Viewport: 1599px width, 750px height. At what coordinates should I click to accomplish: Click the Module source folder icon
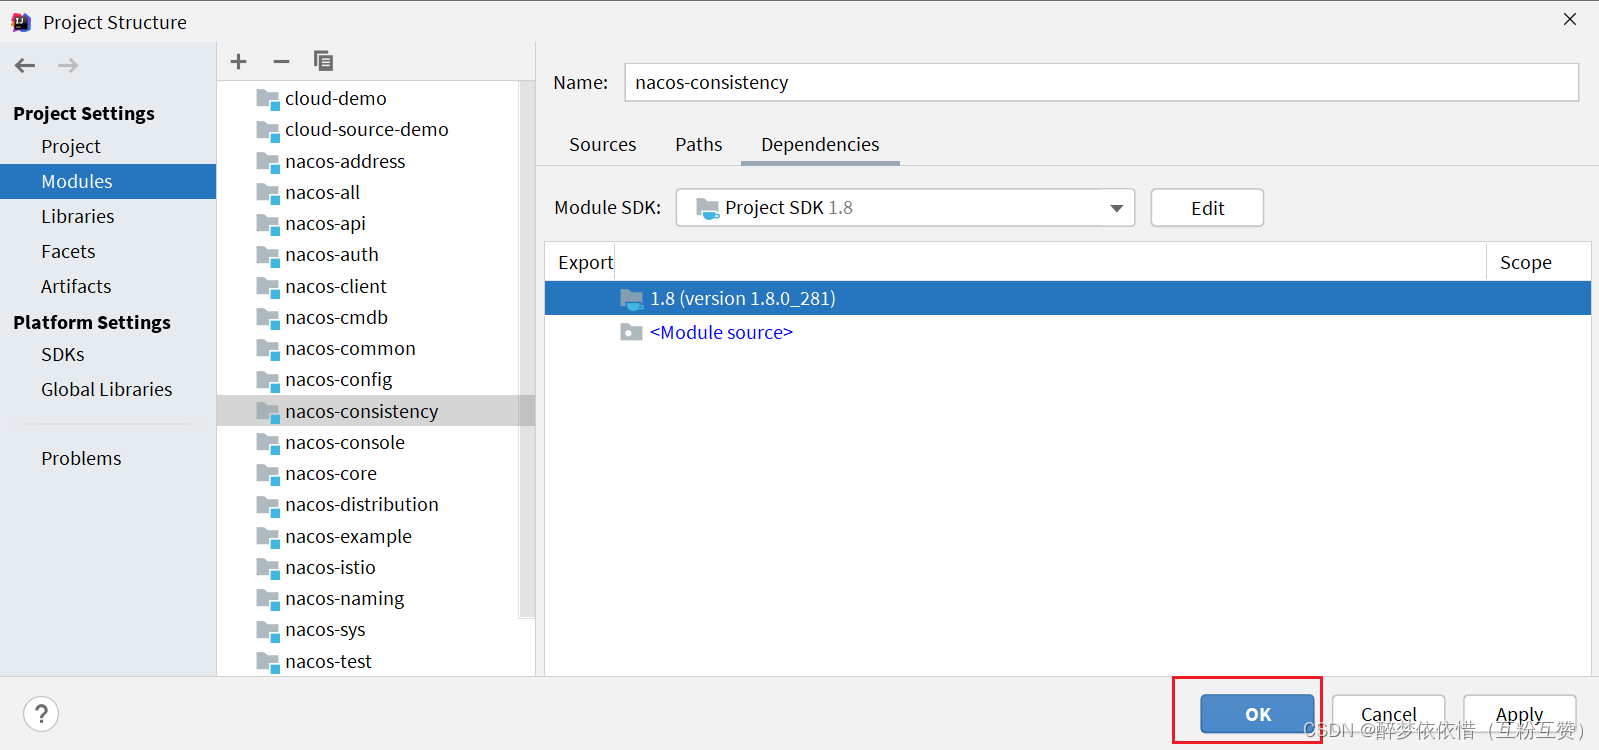pos(631,333)
